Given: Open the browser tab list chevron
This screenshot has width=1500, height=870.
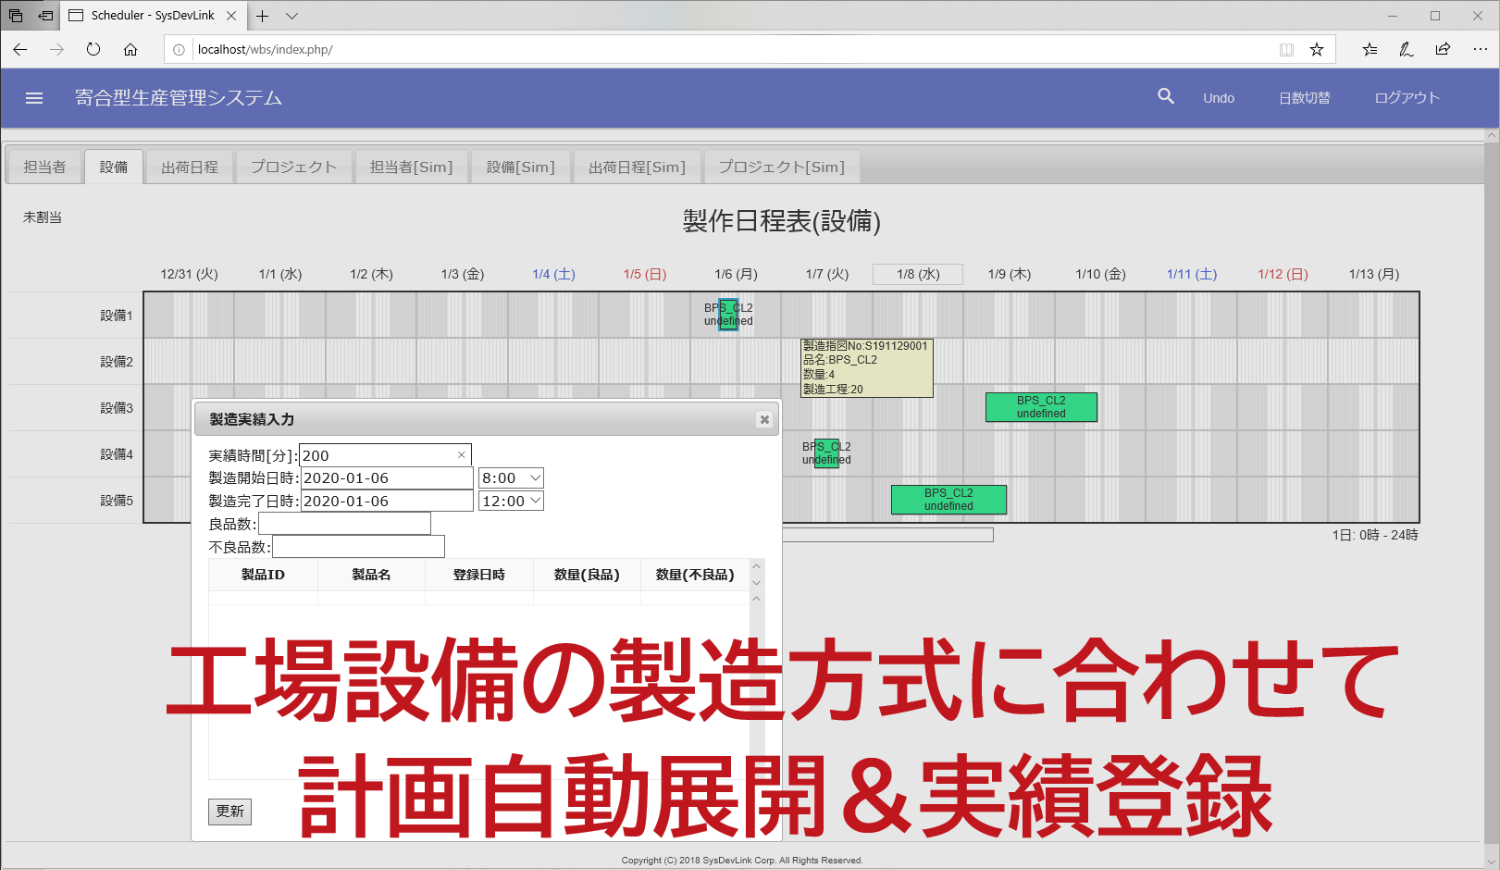Looking at the screenshot, I should [292, 16].
